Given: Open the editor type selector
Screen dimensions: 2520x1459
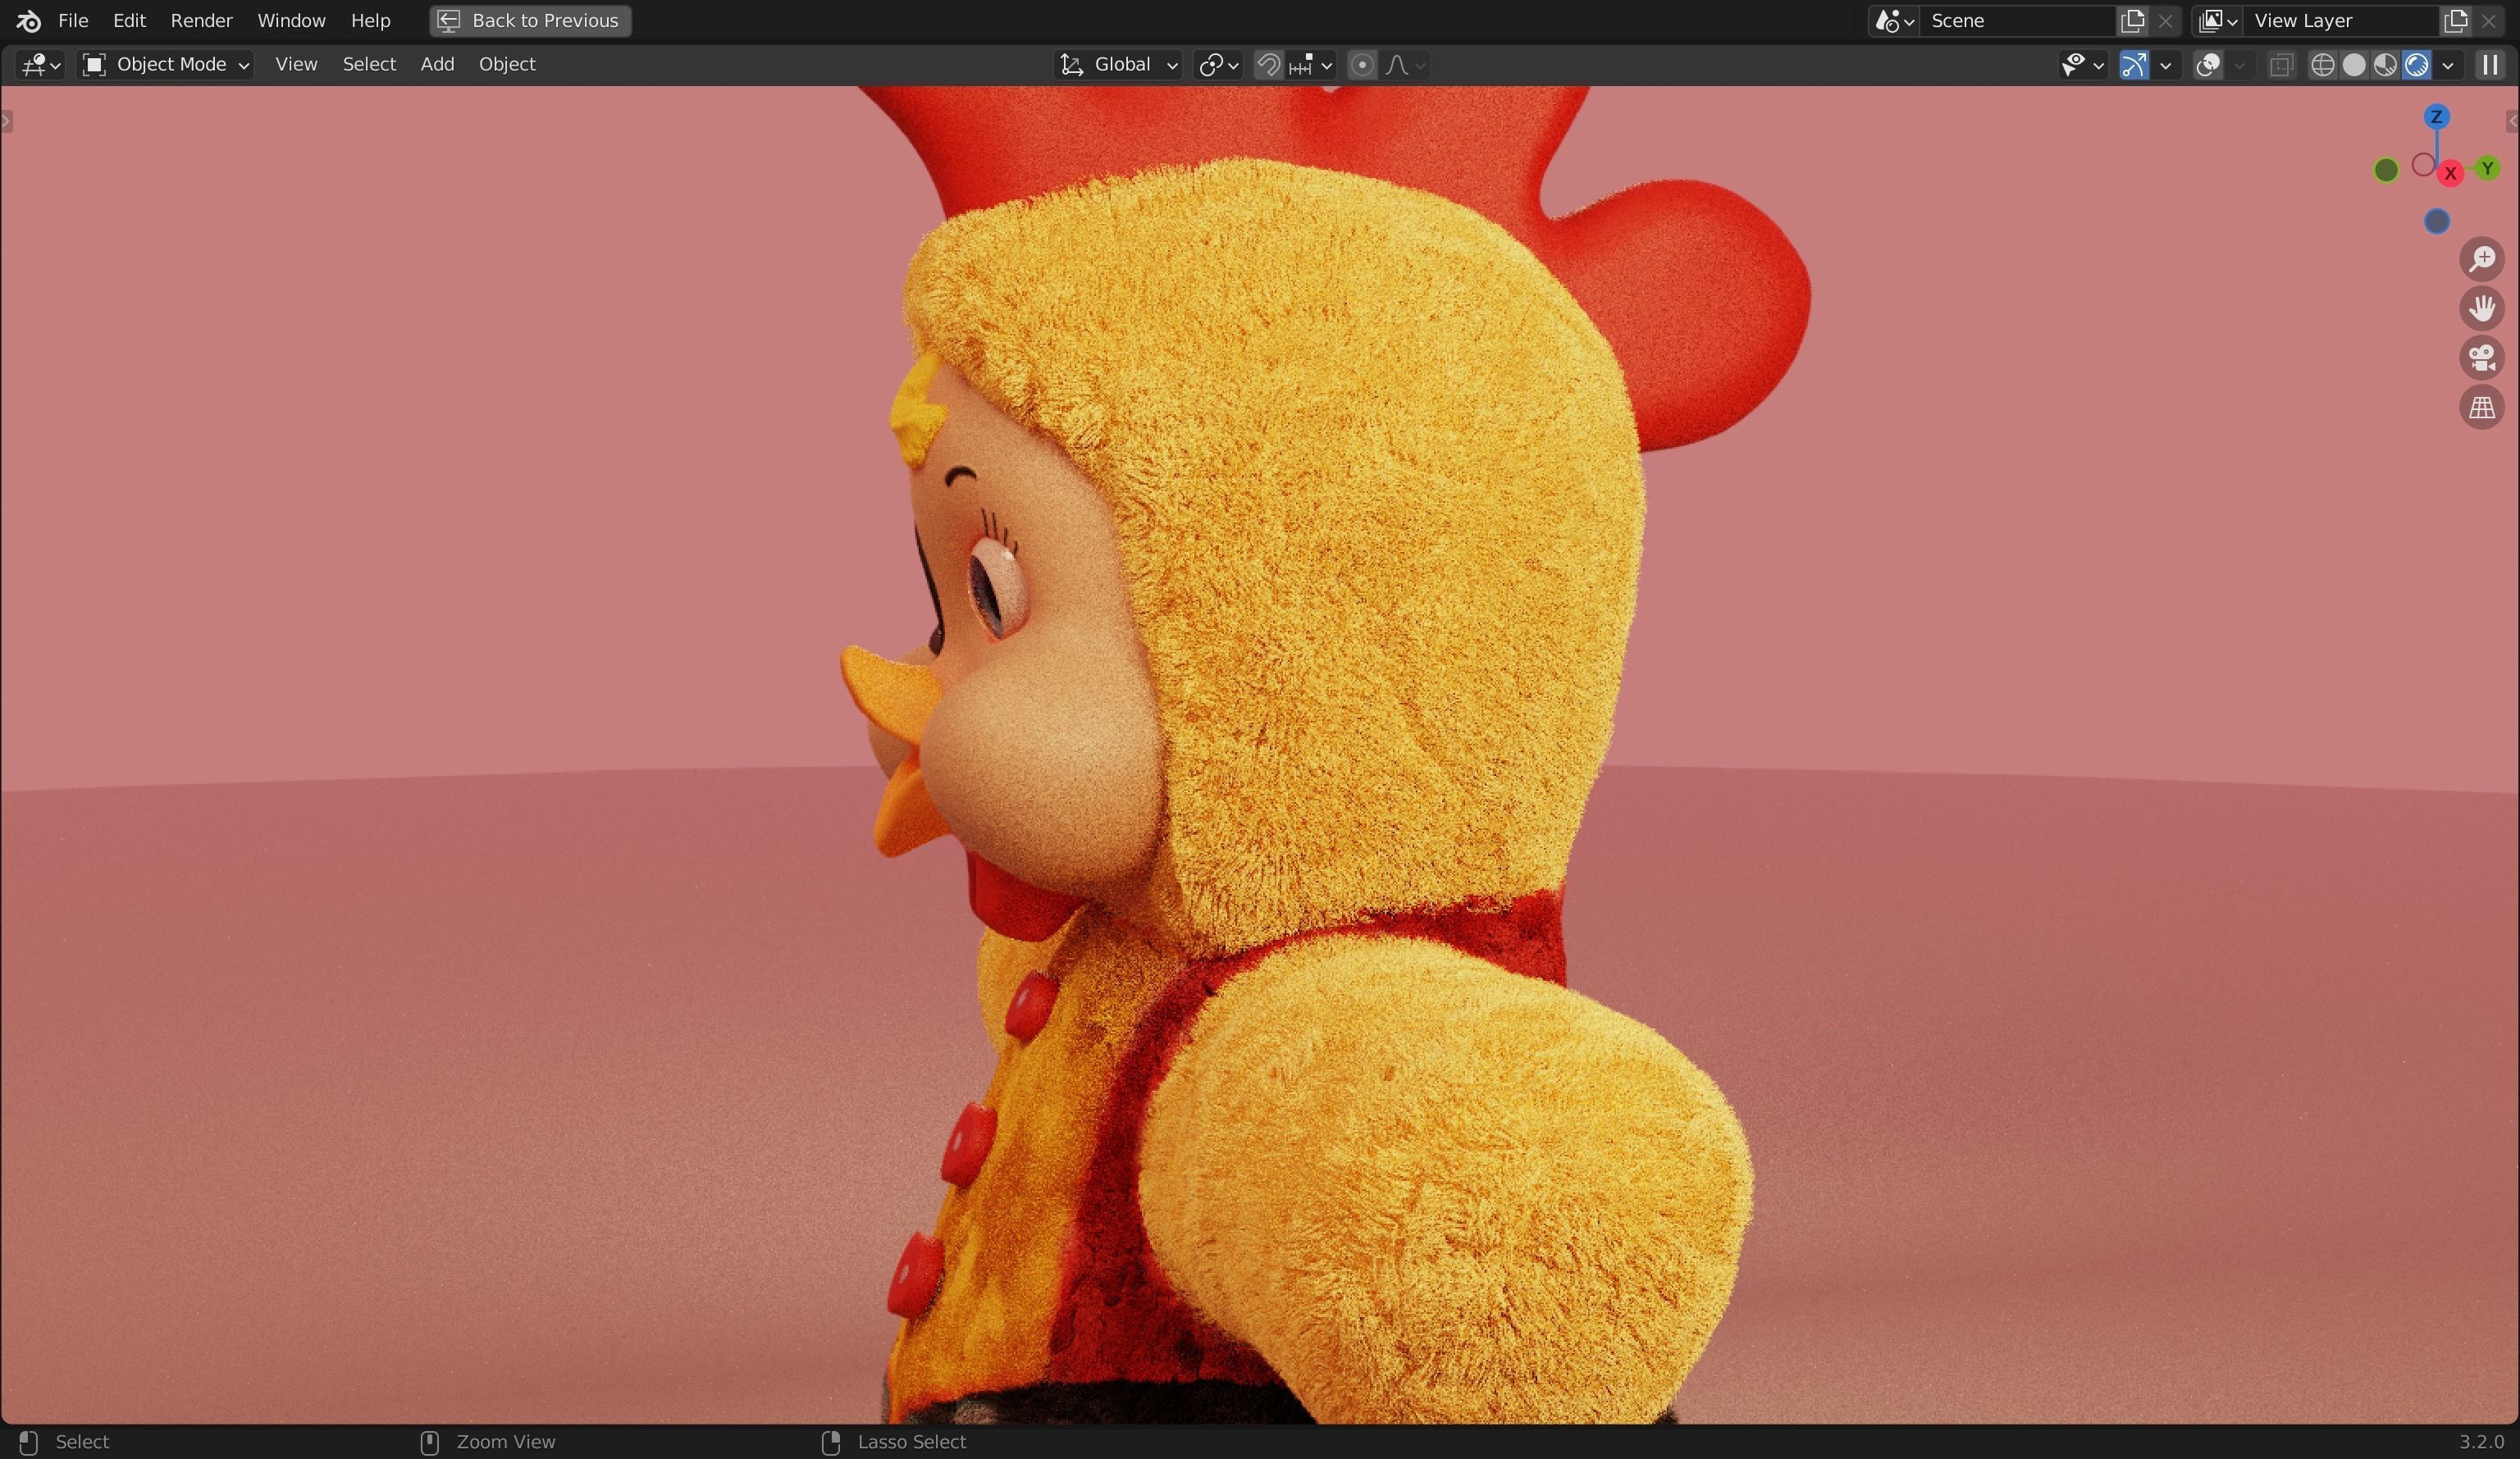Looking at the screenshot, I should coord(40,65).
